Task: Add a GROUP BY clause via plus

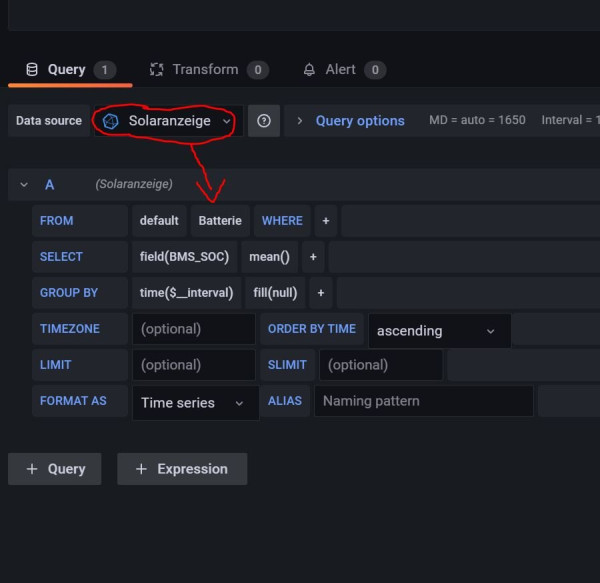Action: (x=321, y=293)
